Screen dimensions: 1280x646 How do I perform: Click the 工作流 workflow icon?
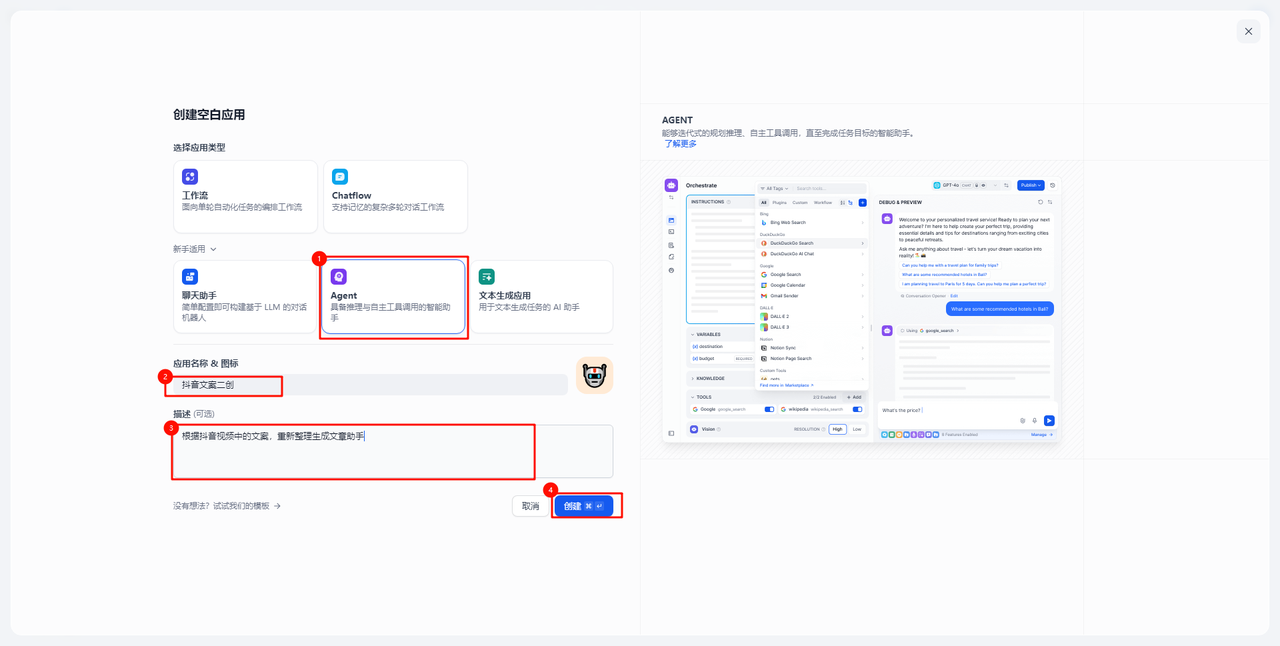190,177
